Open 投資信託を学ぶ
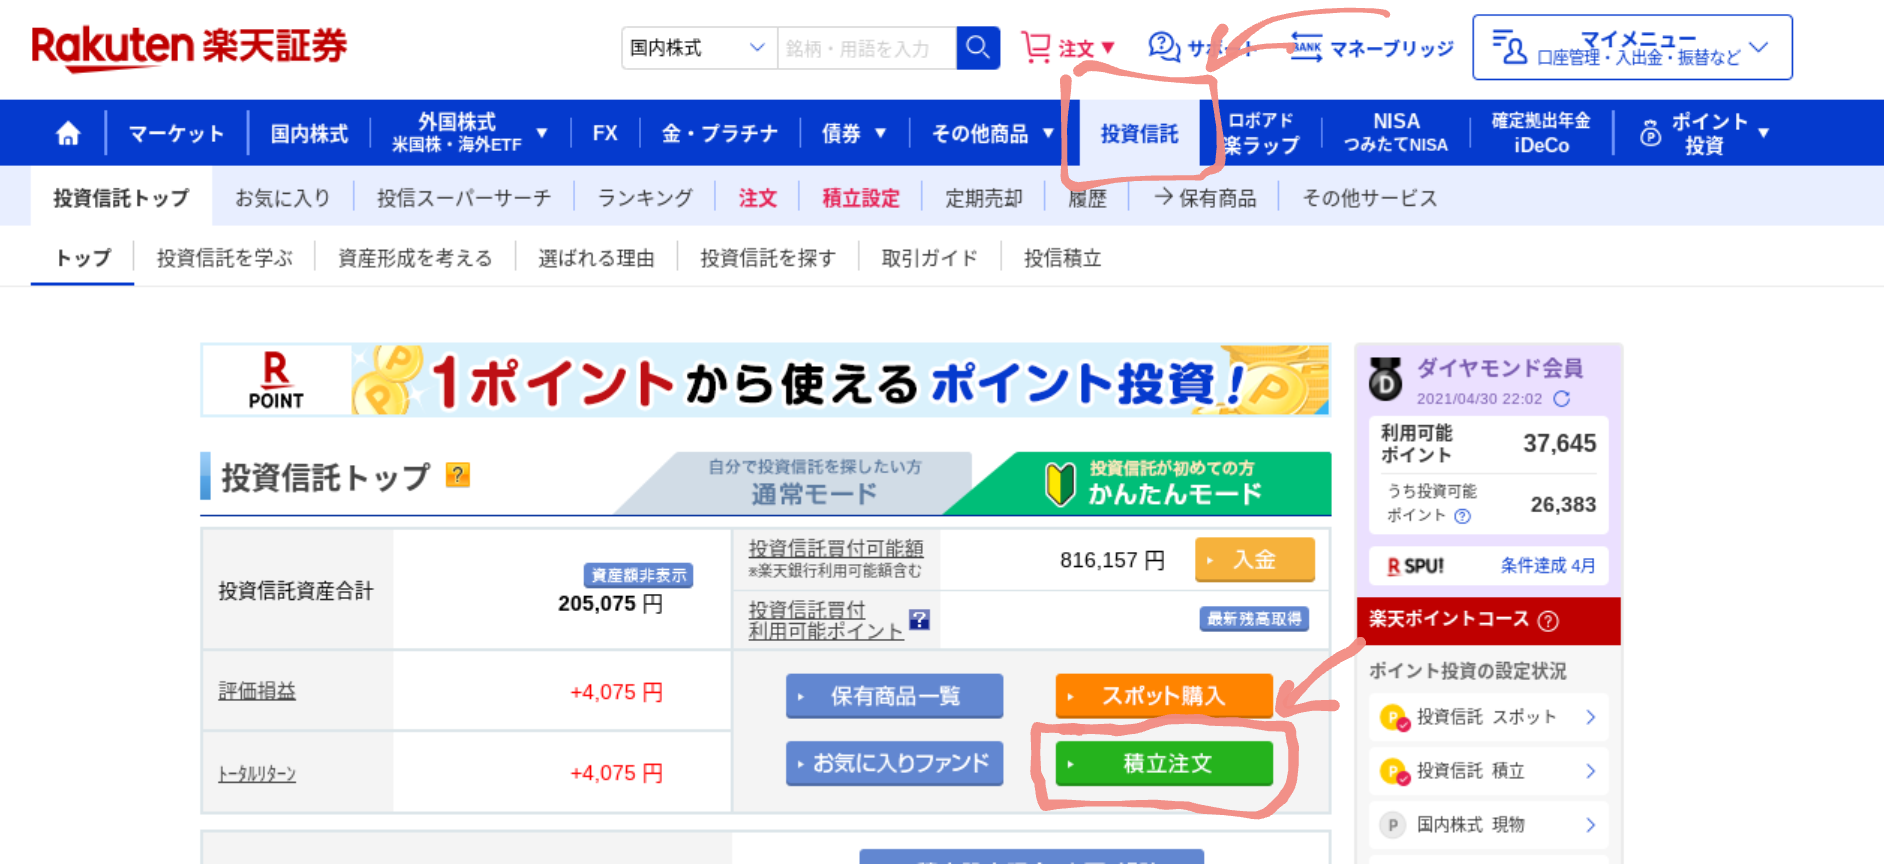This screenshot has height=864, width=1884. [225, 258]
